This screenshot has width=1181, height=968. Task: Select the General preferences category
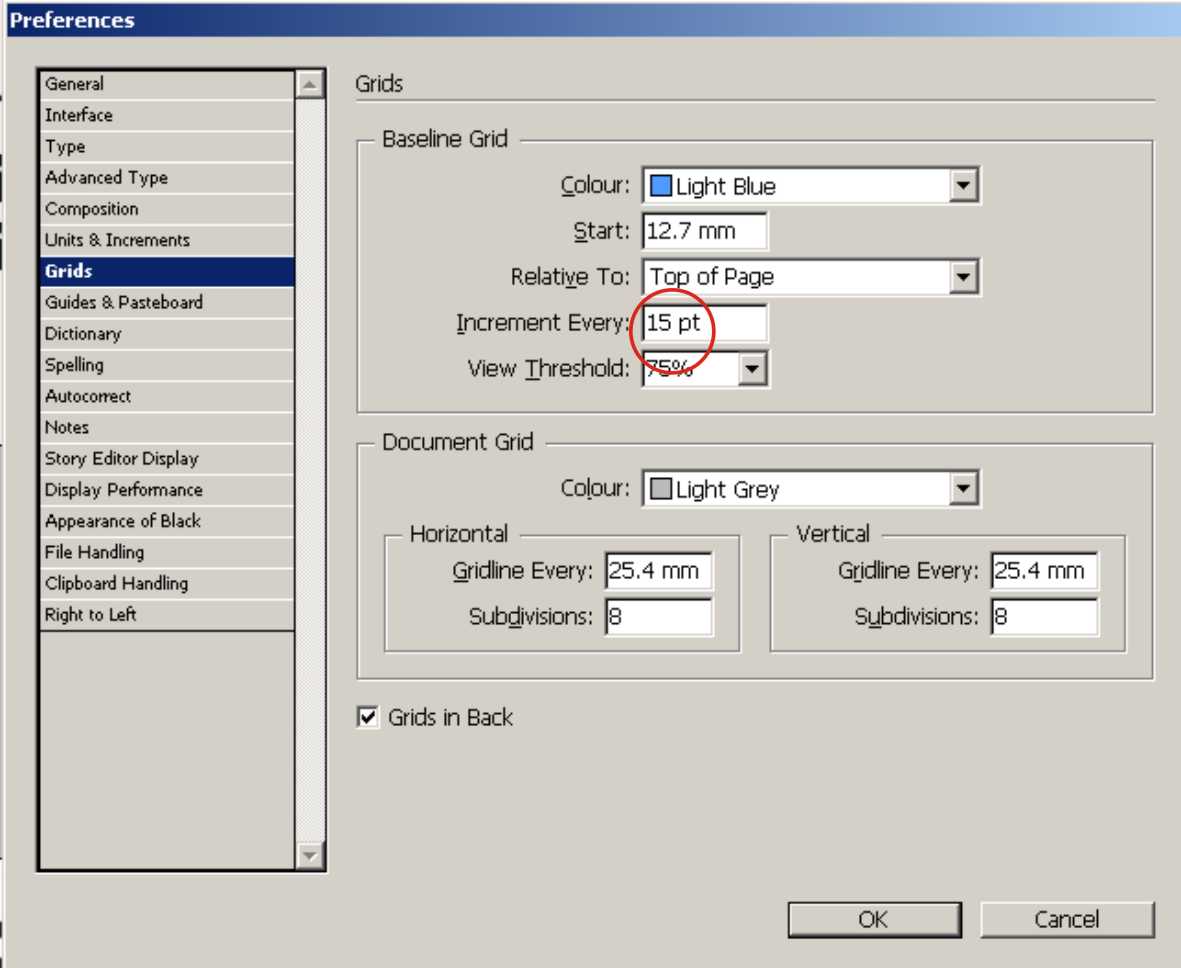[167, 84]
